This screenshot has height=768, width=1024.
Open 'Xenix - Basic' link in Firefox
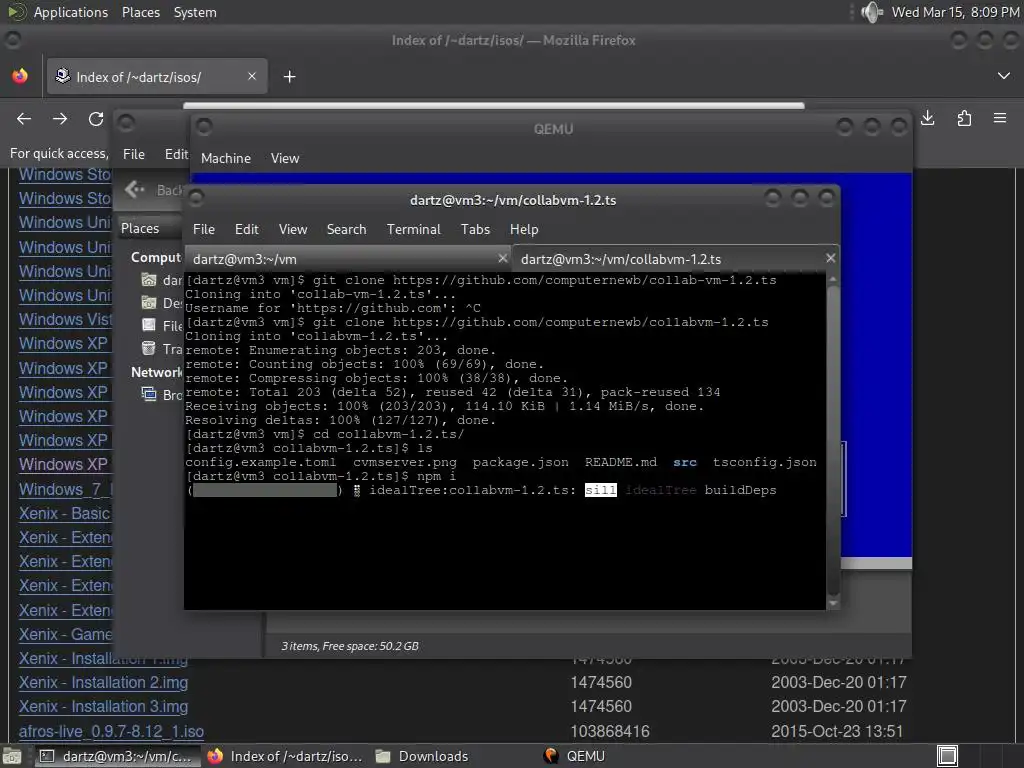click(x=64, y=513)
